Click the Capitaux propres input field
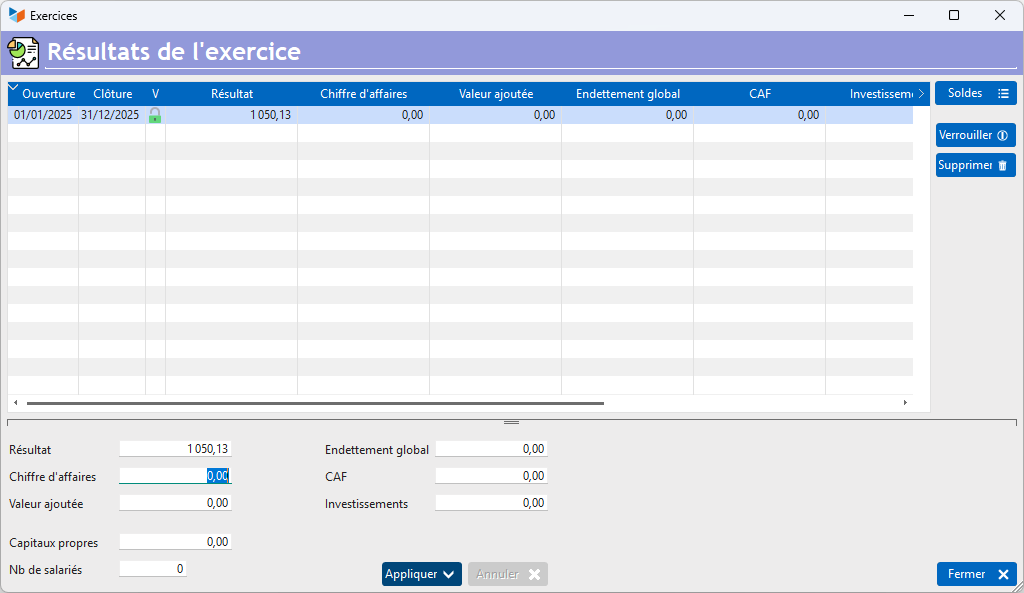 [175, 542]
